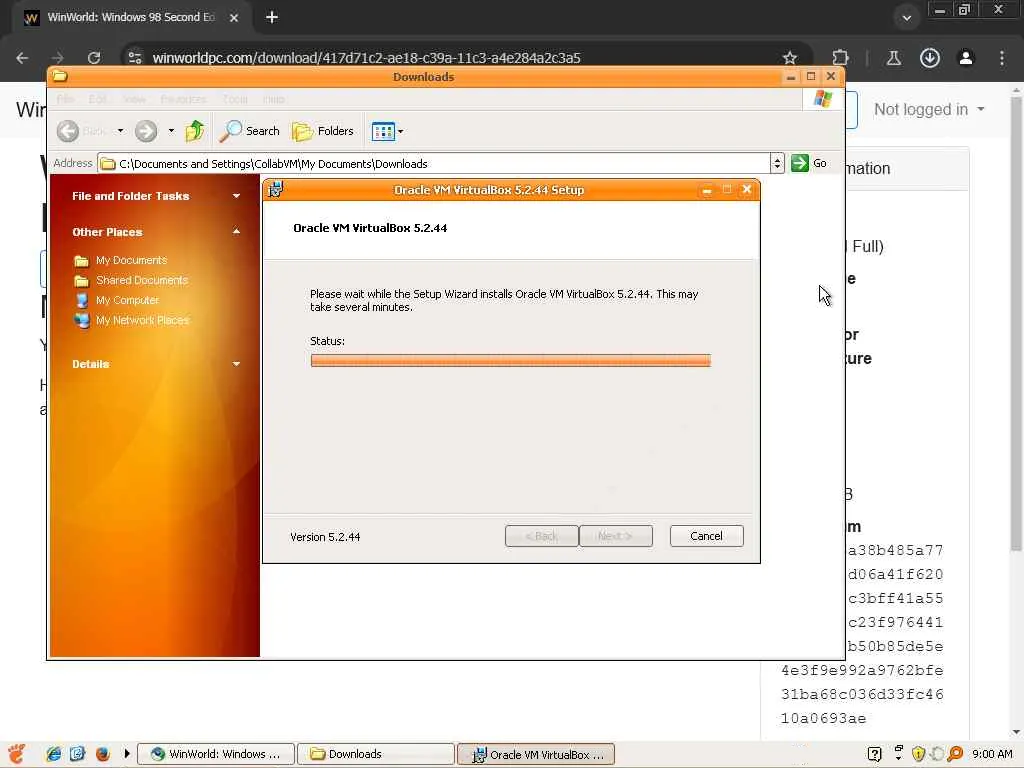
Task: Click the My Documents folder icon
Action: [82, 261]
